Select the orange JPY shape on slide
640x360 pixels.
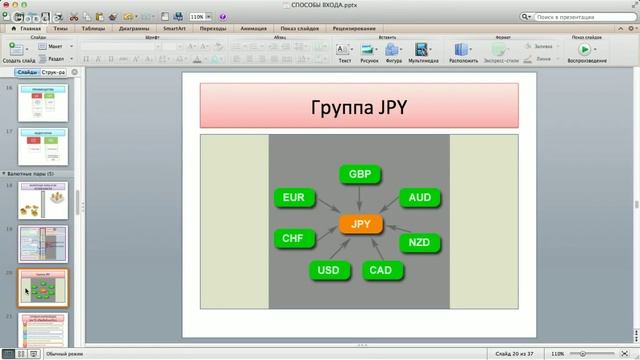361,224
